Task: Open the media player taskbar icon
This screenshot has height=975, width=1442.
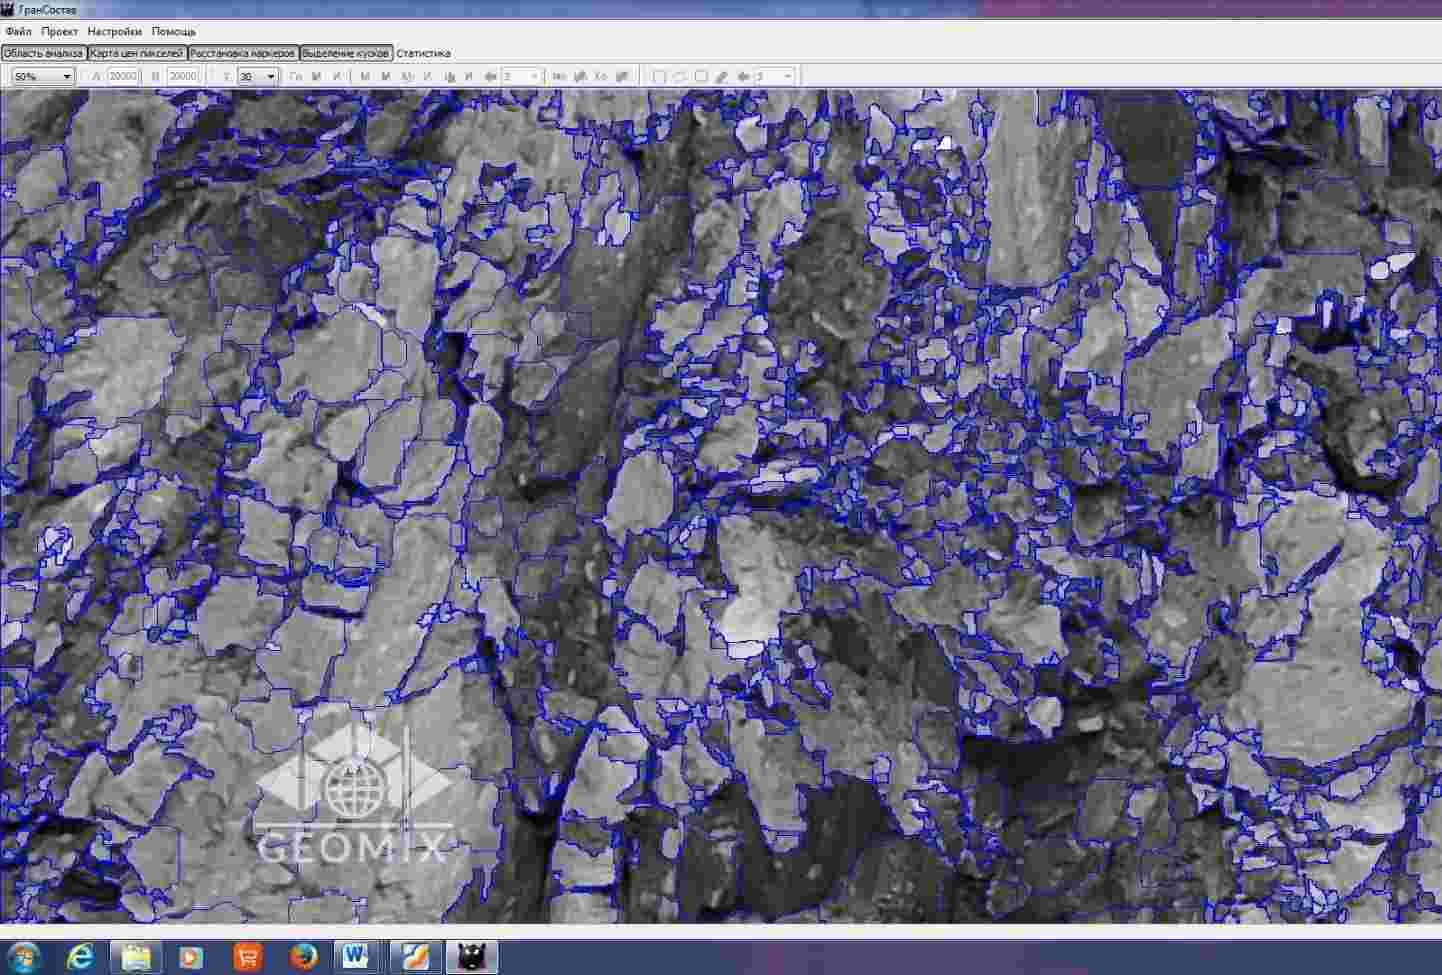Action: (191, 957)
